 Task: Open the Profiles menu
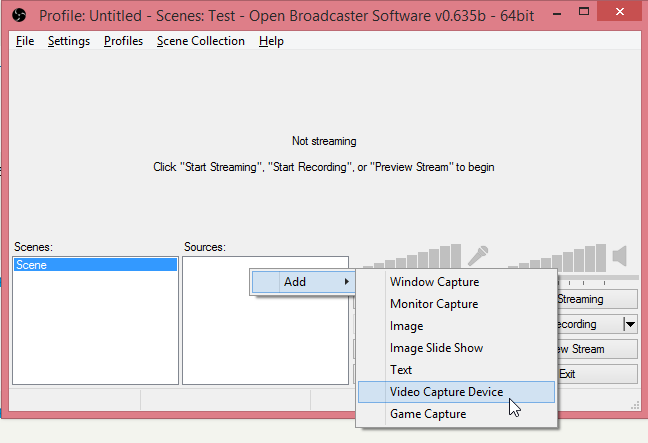point(123,41)
